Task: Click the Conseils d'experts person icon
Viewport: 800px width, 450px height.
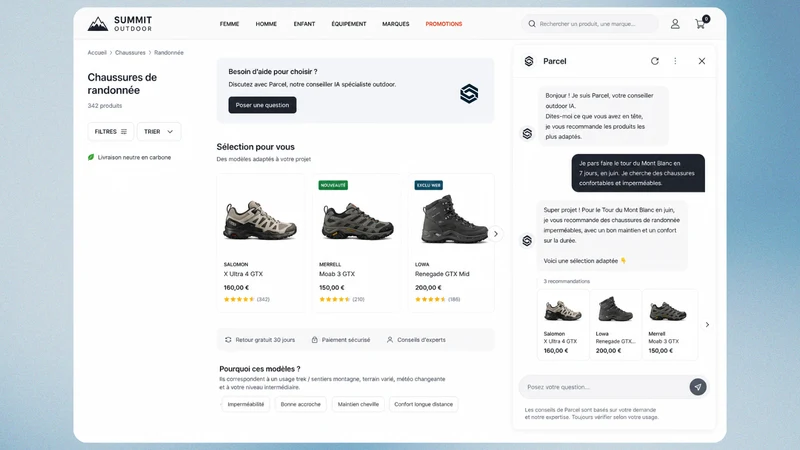Action: [390, 340]
